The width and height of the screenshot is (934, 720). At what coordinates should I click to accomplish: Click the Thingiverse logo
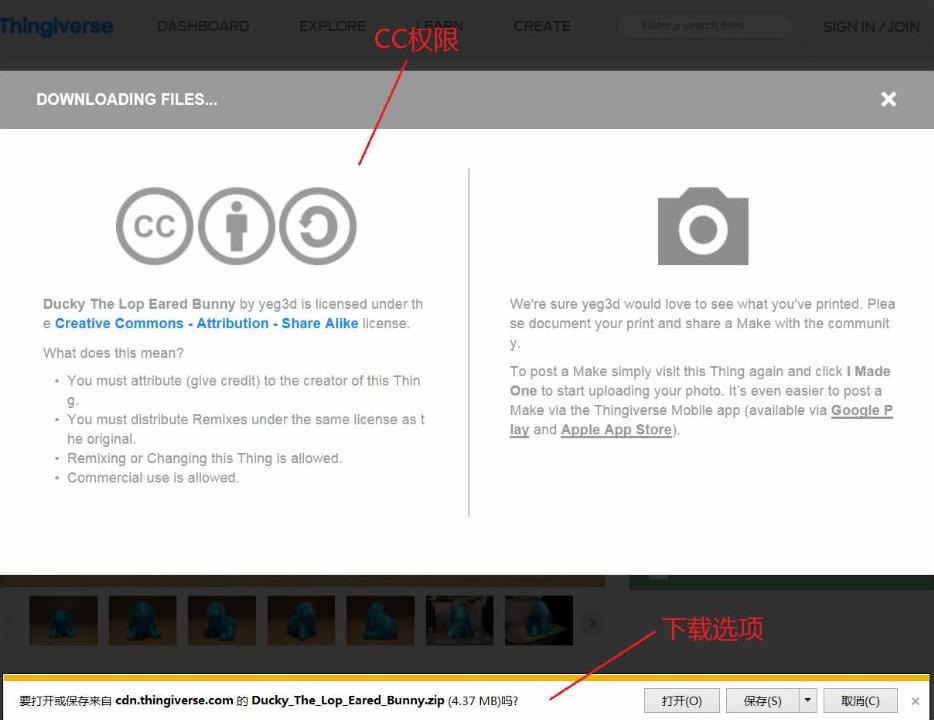pyautogui.click(x=56, y=26)
